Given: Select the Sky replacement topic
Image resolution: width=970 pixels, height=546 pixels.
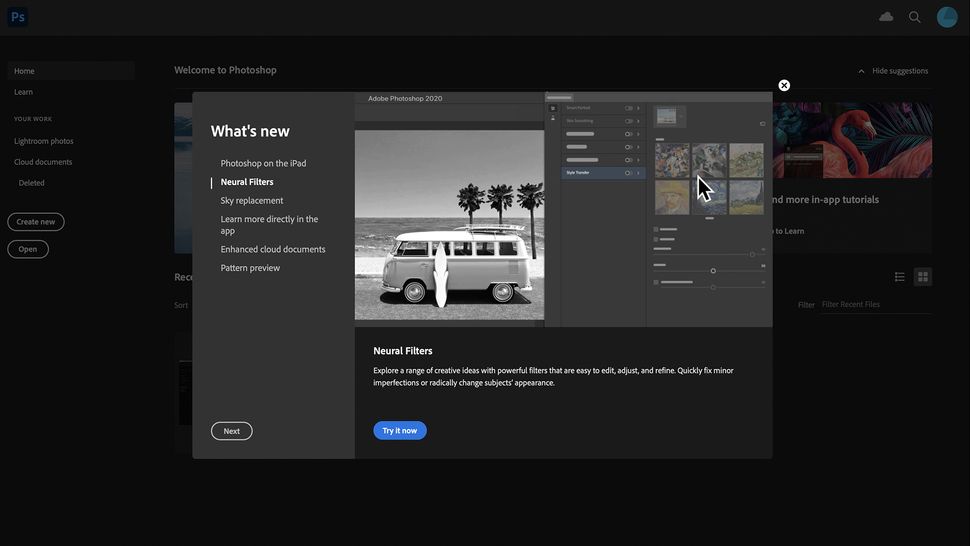Looking at the screenshot, I should [252, 200].
